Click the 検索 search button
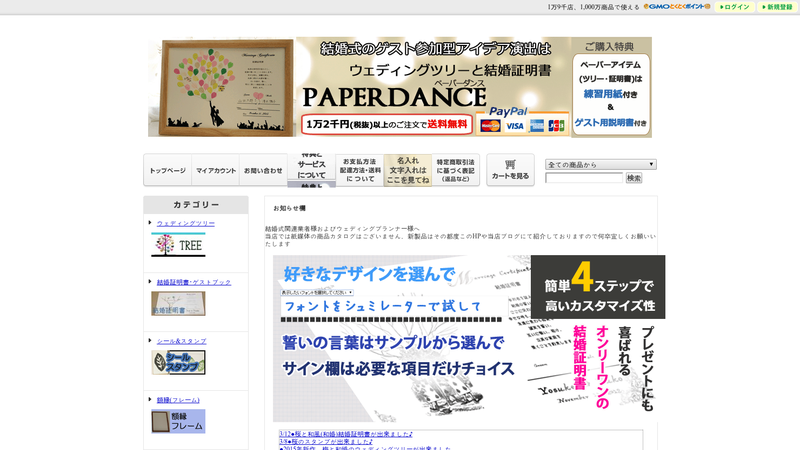The width and height of the screenshot is (800, 450). (x=634, y=178)
